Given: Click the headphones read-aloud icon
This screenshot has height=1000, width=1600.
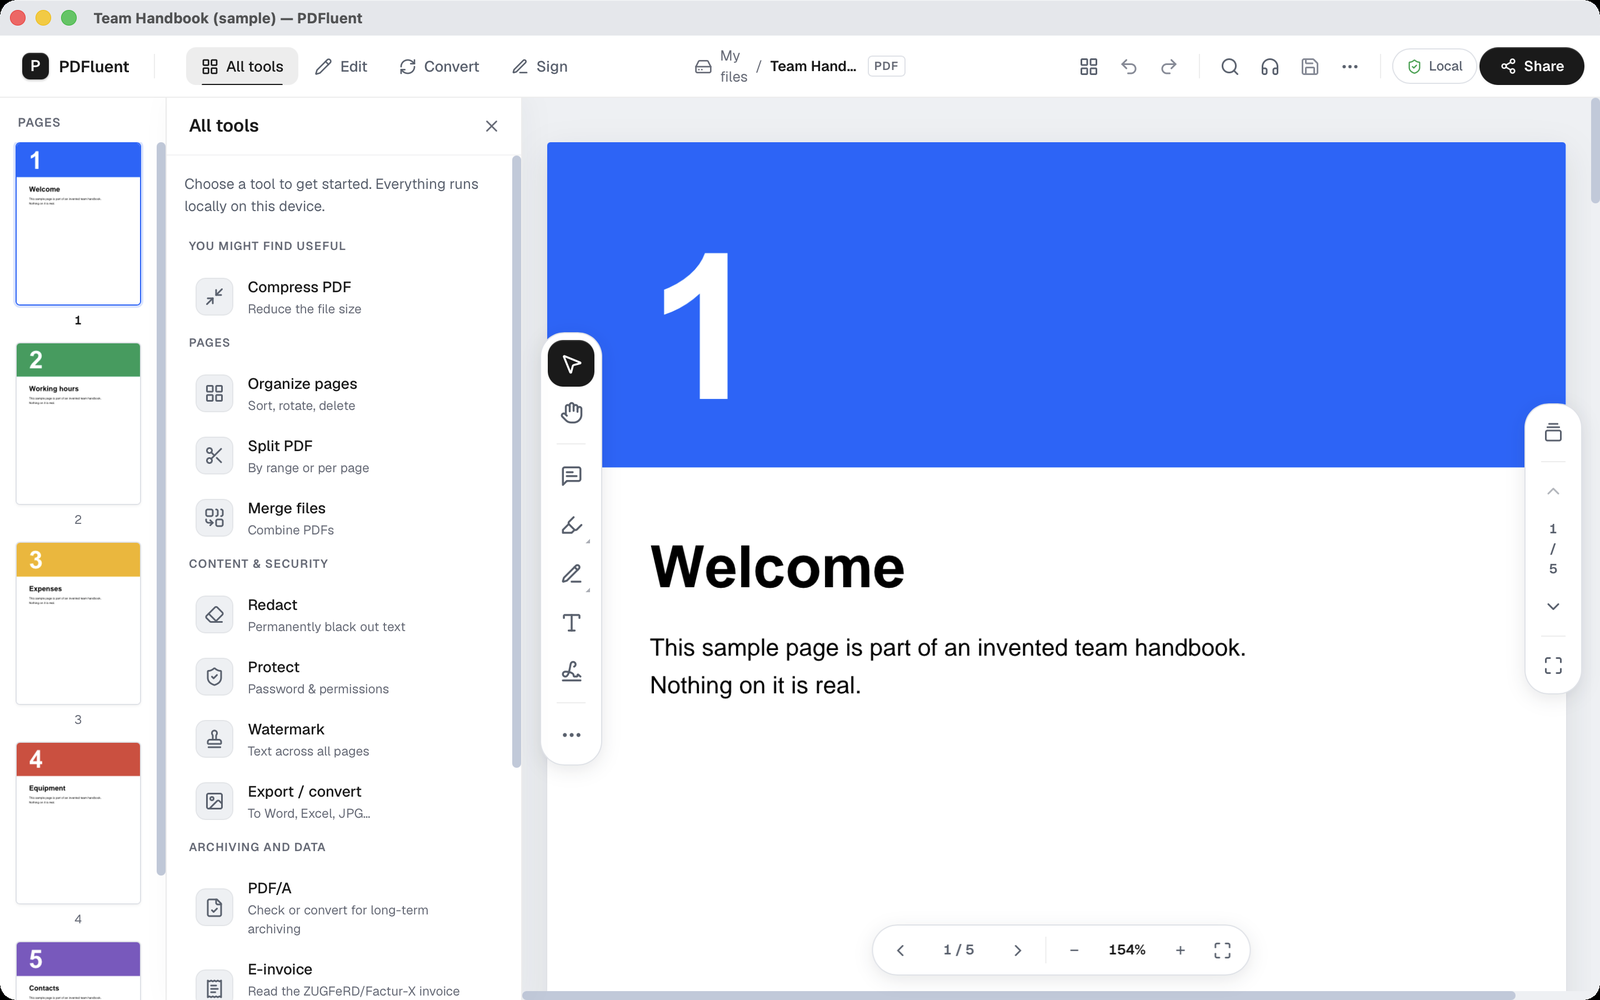Looking at the screenshot, I should coord(1269,66).
